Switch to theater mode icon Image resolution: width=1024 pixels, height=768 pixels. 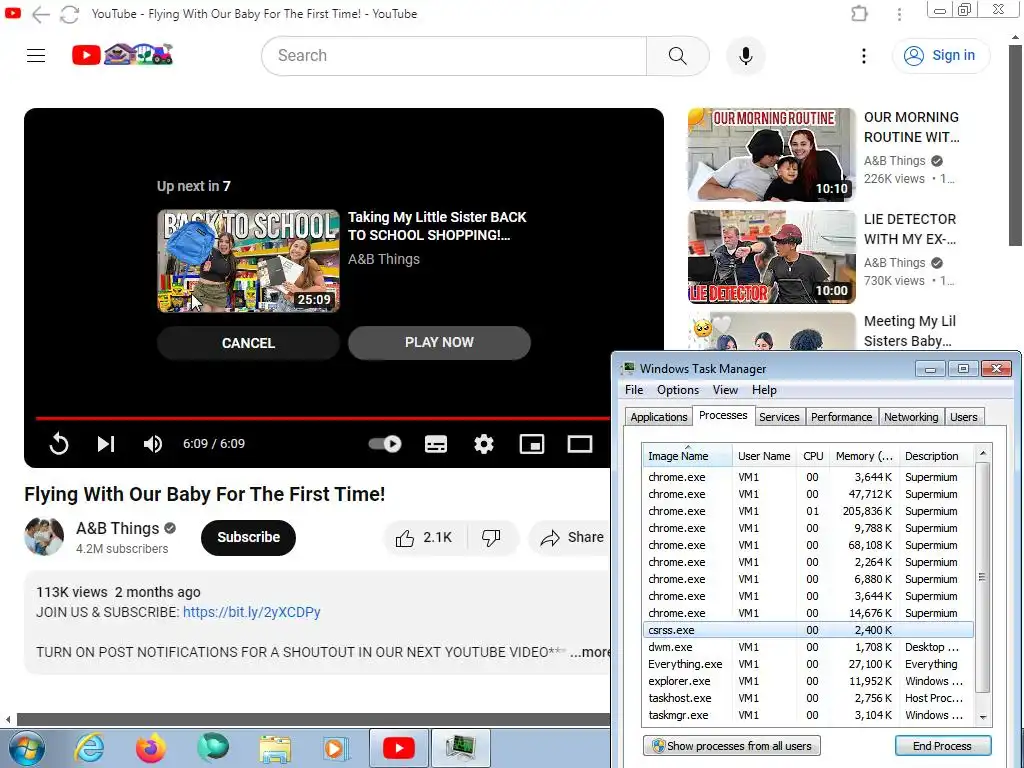click(579, 444)
